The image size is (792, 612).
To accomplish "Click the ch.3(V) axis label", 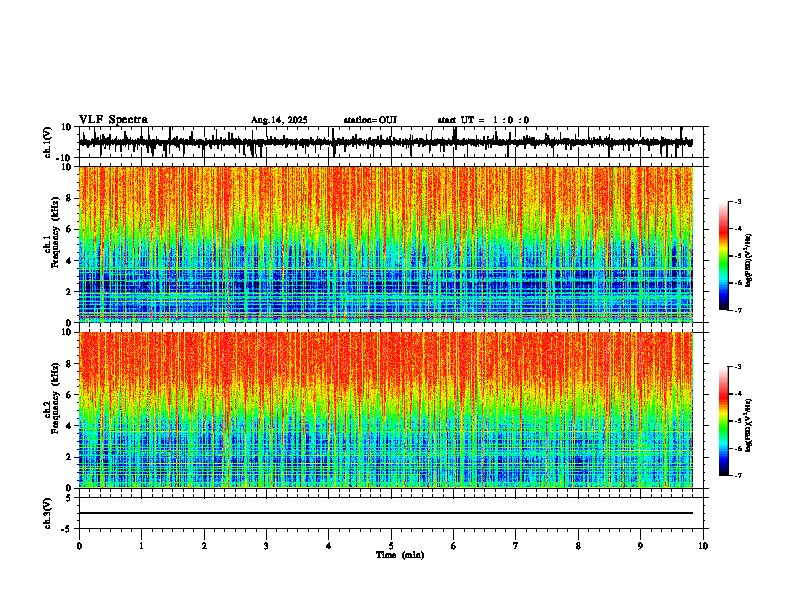I will click(48, 513).
